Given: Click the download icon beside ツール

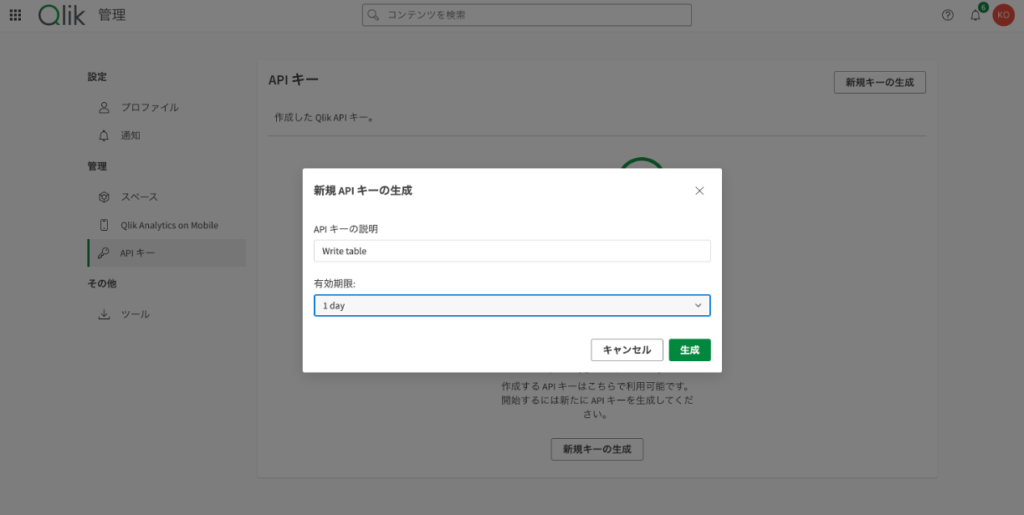Looking at the screenshot, I should tap(104, 314).
